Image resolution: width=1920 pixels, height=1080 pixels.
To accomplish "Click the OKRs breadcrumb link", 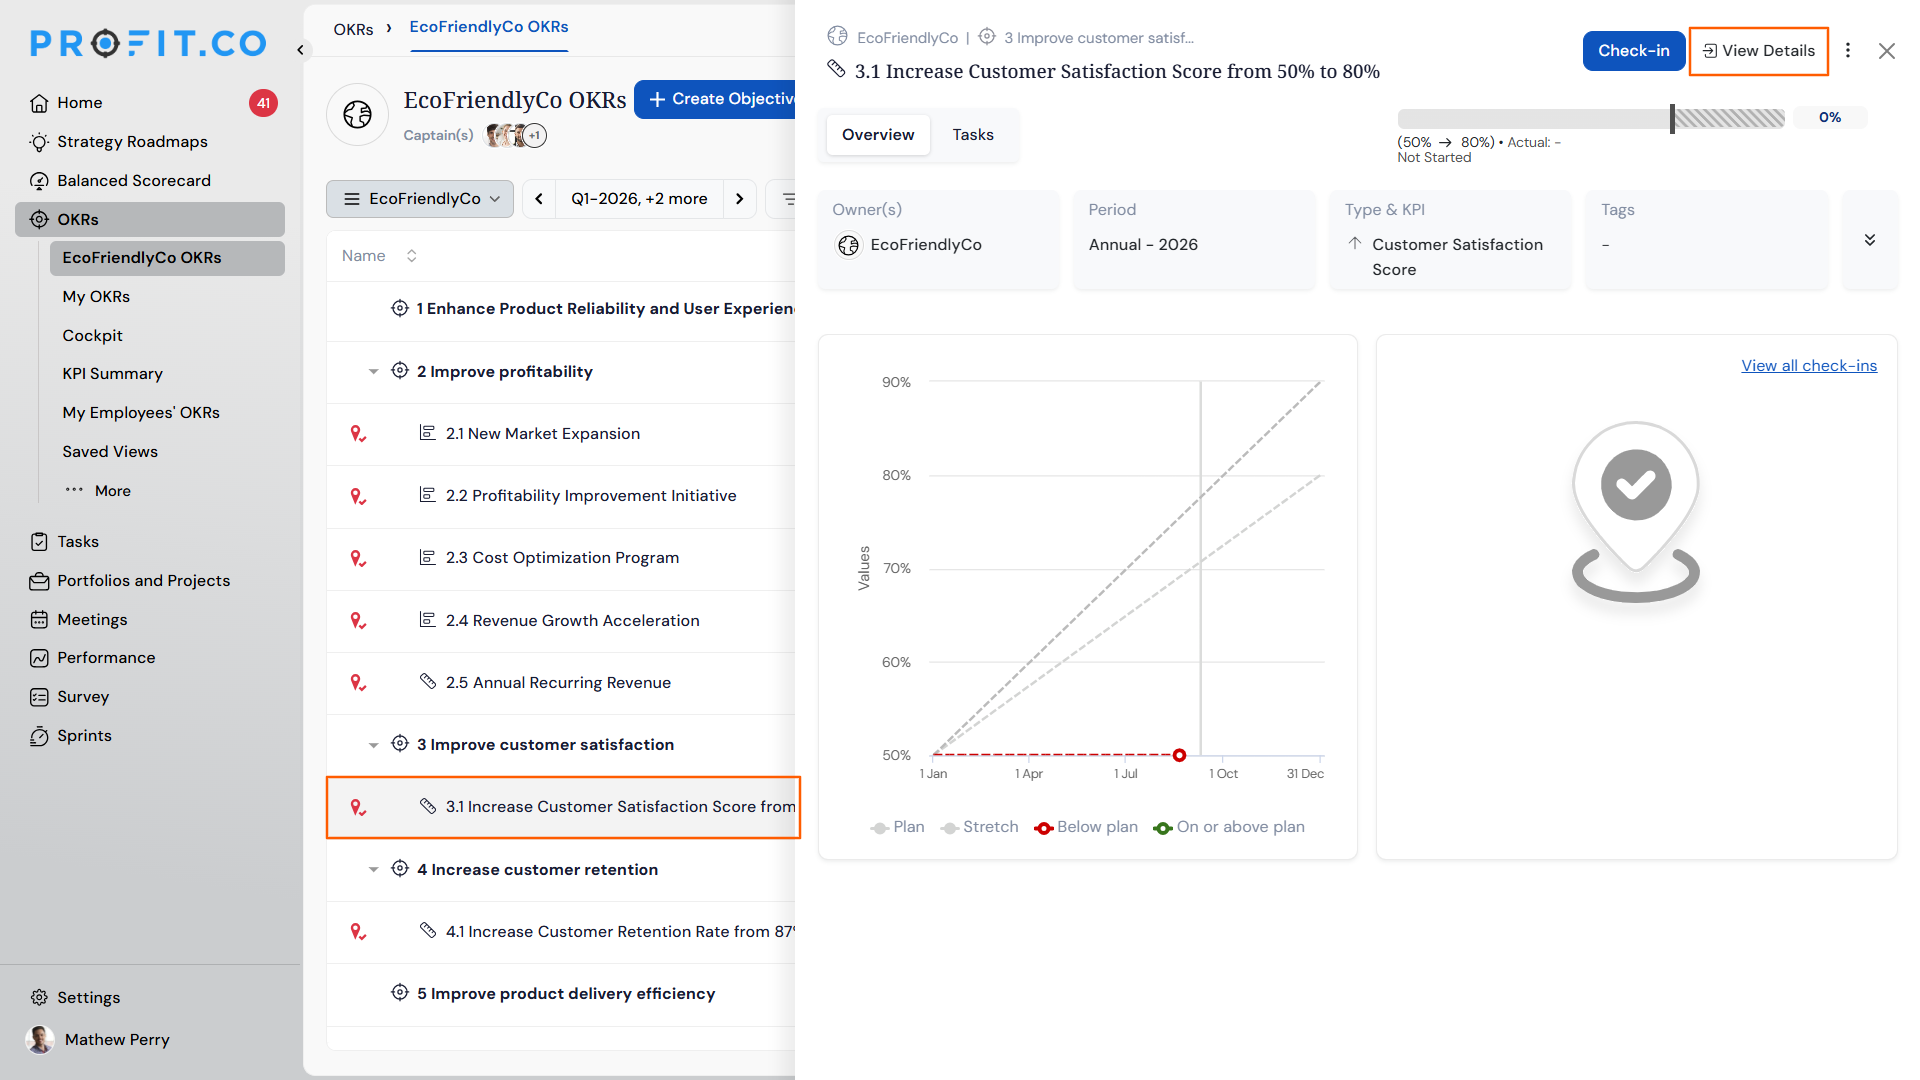I will point(353,30).
